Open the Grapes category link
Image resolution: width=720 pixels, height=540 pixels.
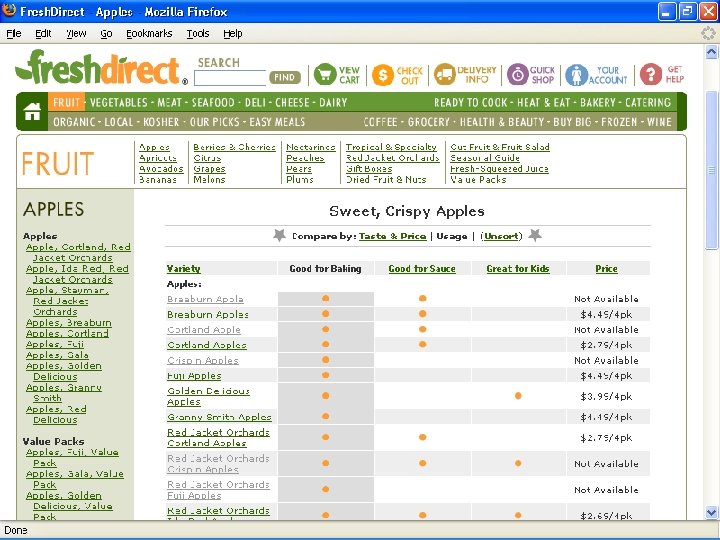pyautogui.click(x=209, y=169)
